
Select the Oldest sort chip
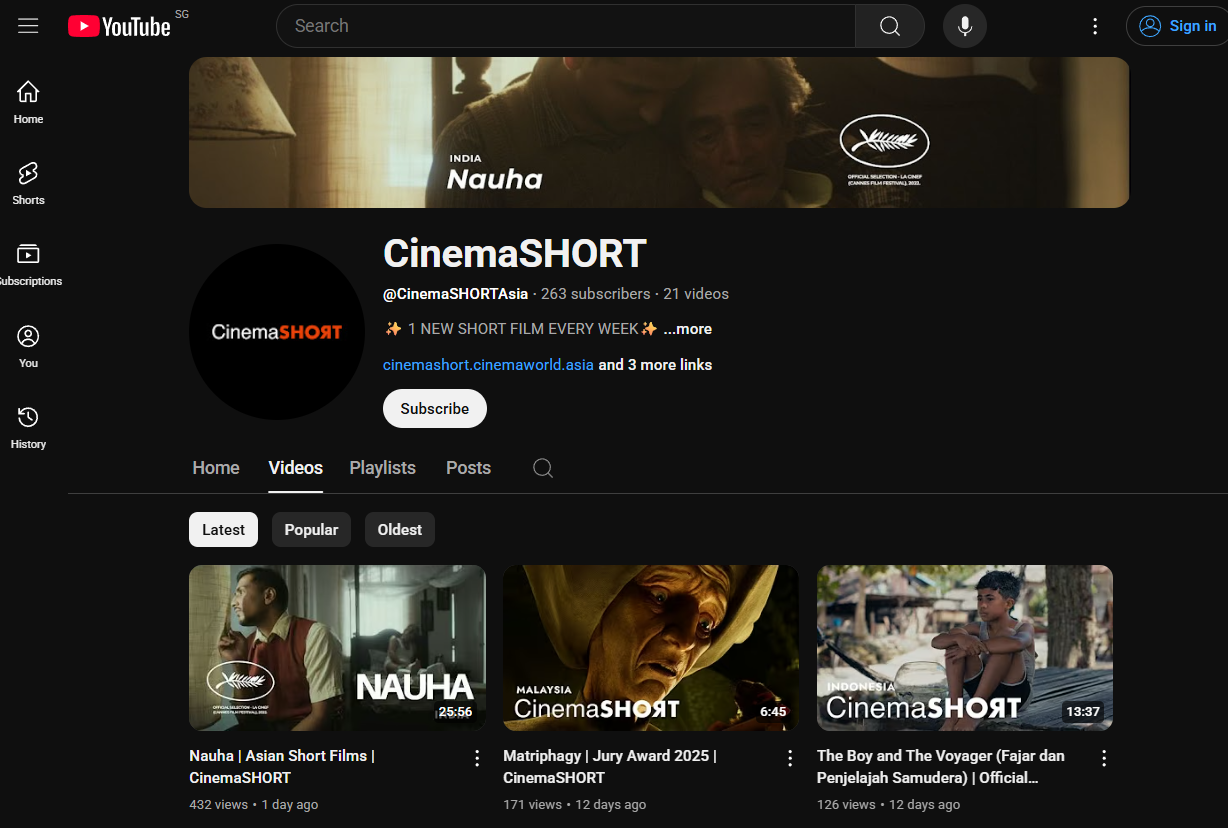point(399,530)
